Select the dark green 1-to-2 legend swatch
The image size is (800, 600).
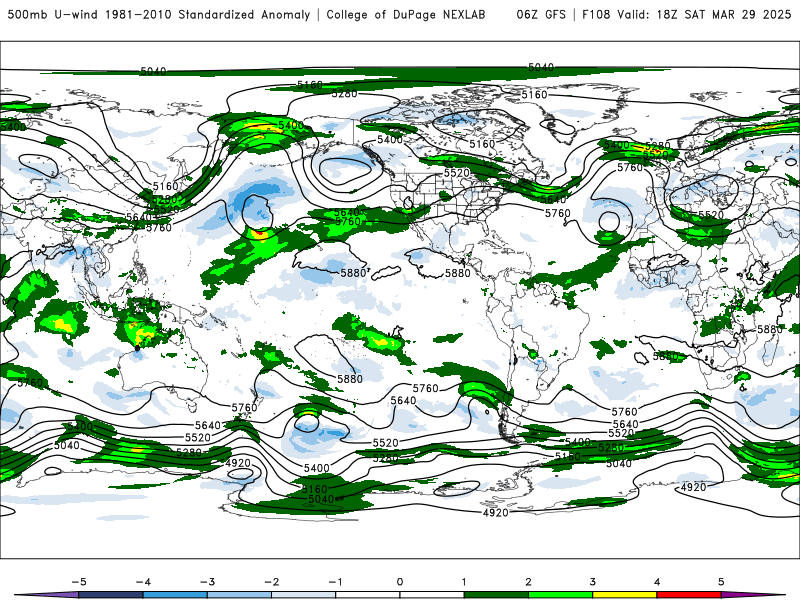[x=496, y=595]
